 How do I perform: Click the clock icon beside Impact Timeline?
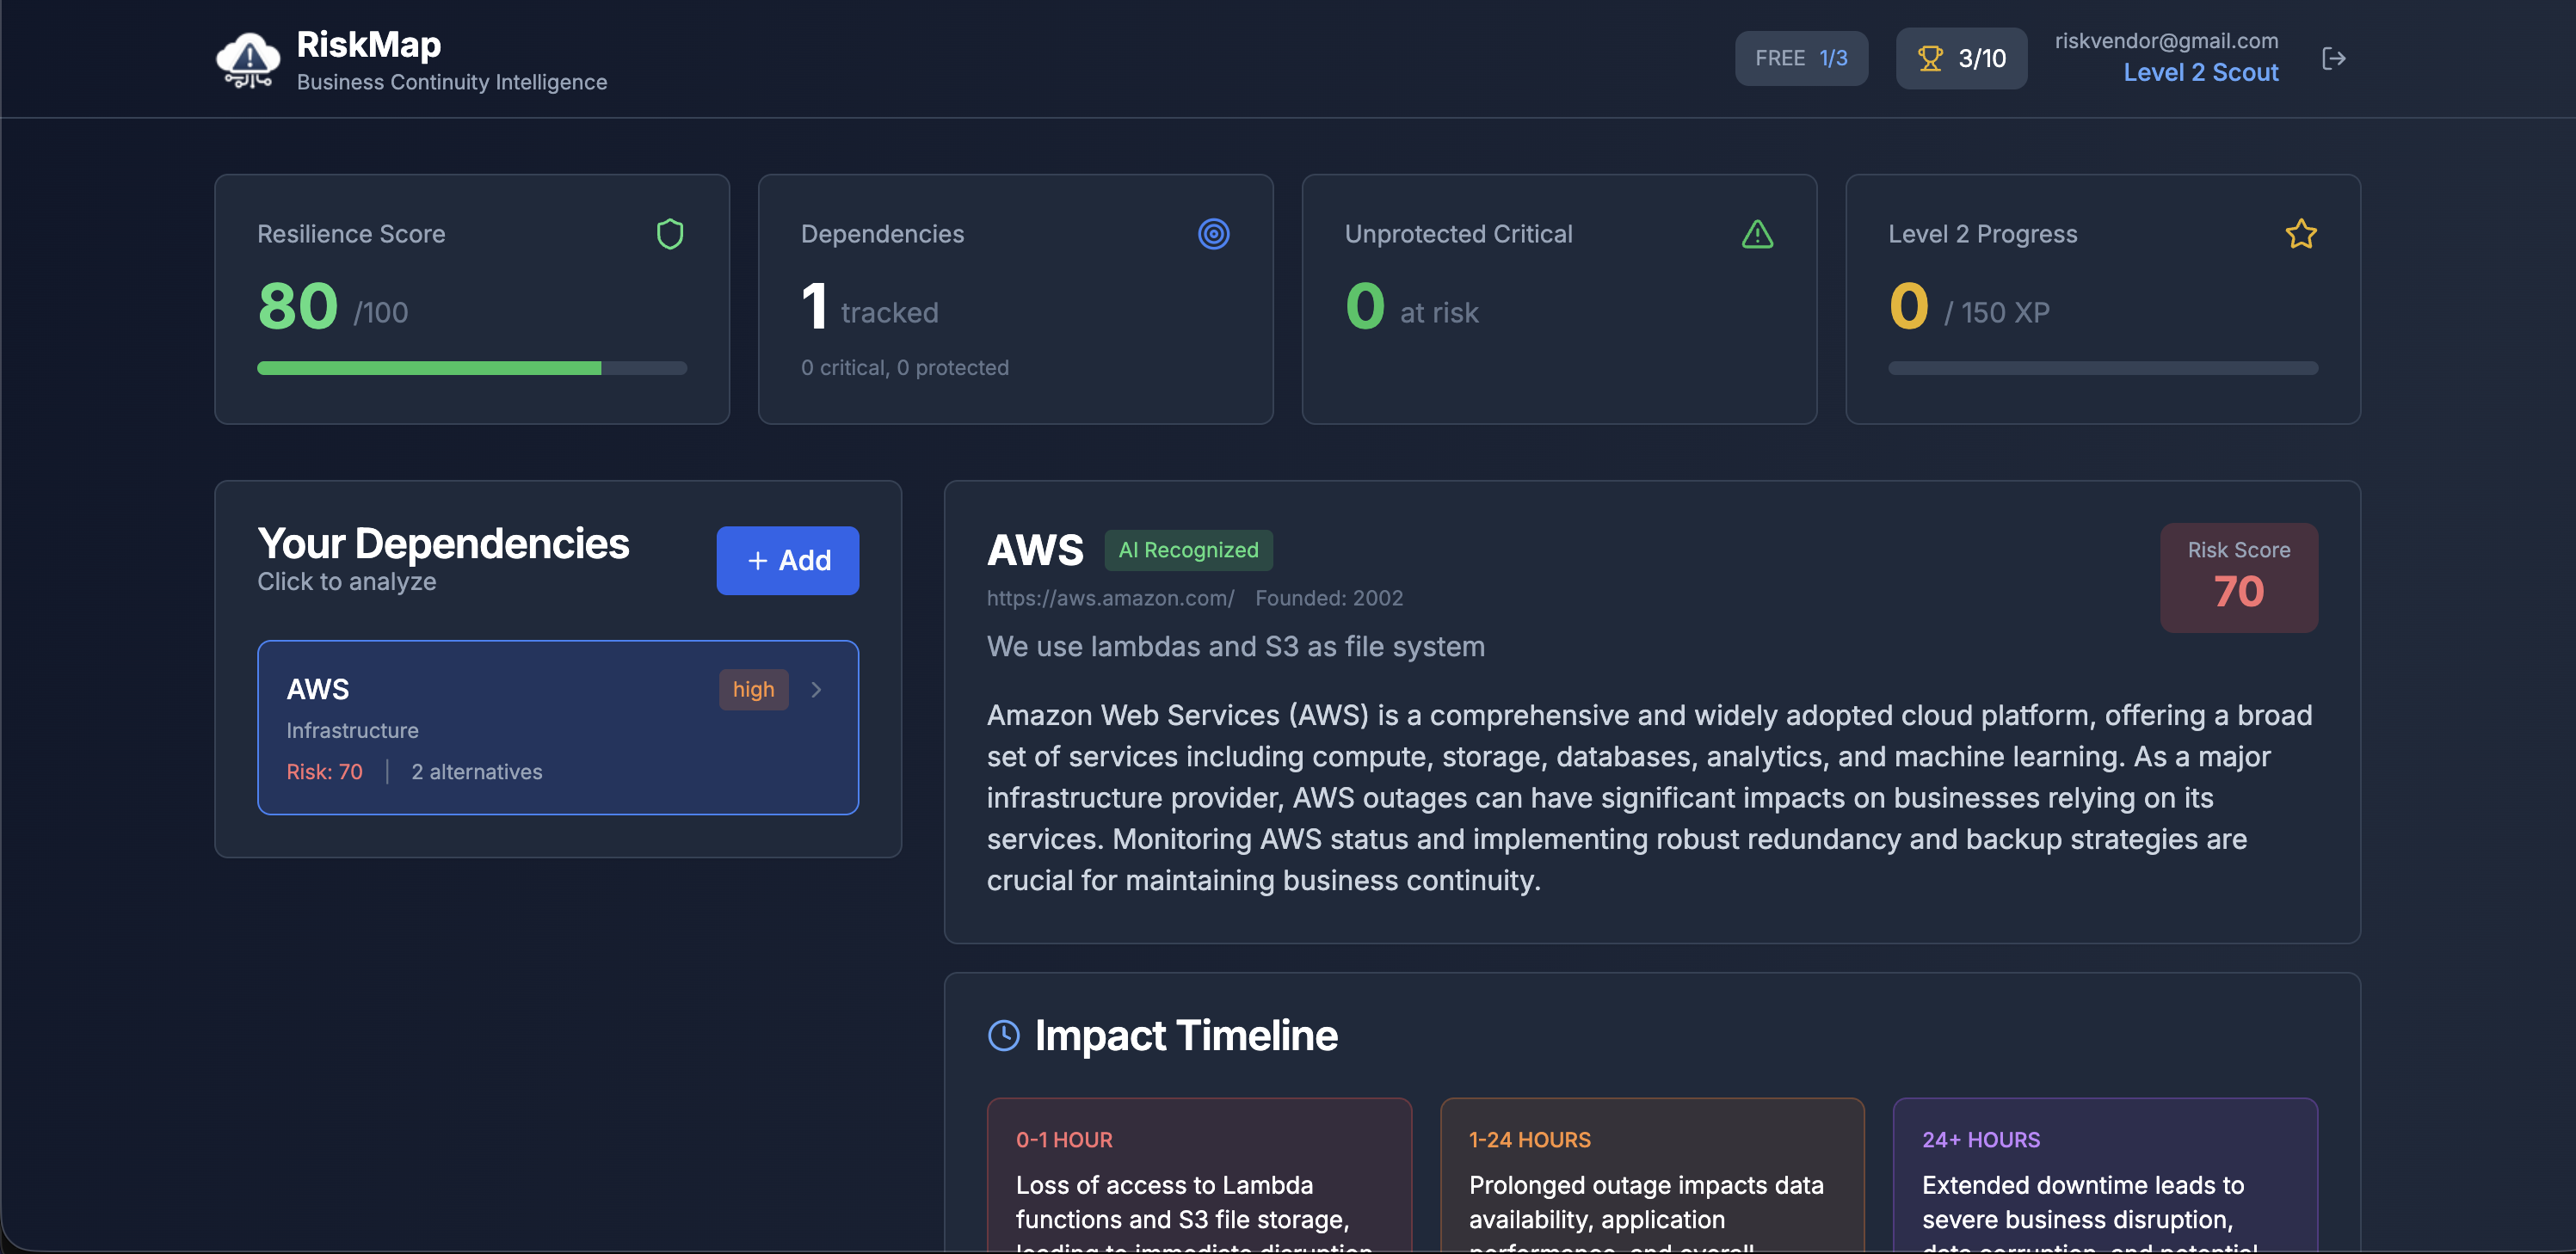[x=1003, y=1035]
